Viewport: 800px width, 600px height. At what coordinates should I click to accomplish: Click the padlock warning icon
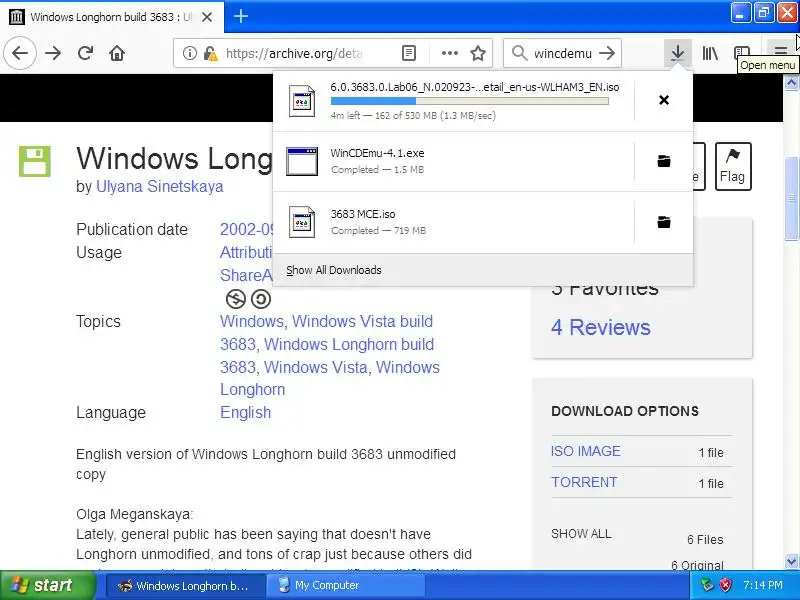tap(210, 53)
